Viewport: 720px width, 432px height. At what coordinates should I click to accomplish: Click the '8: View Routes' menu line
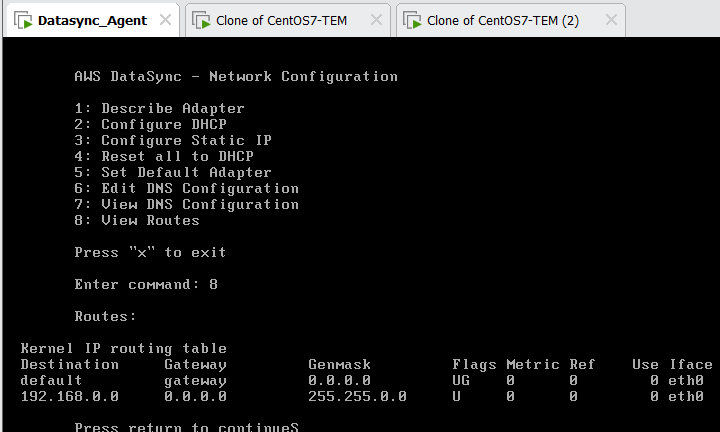click(x=137, y=220)
